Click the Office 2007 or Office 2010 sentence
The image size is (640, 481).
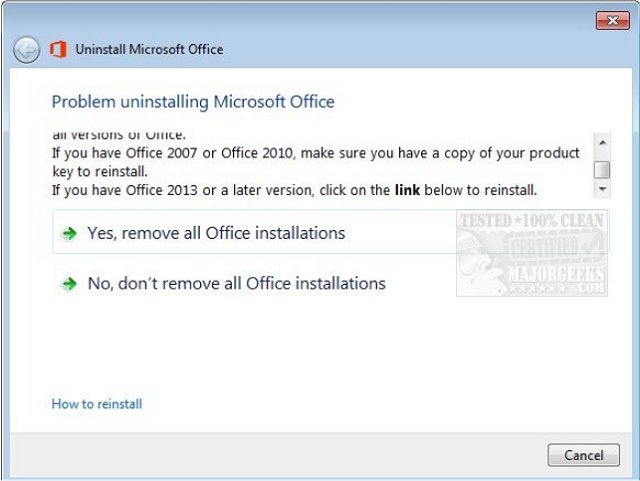coord(315,153)
